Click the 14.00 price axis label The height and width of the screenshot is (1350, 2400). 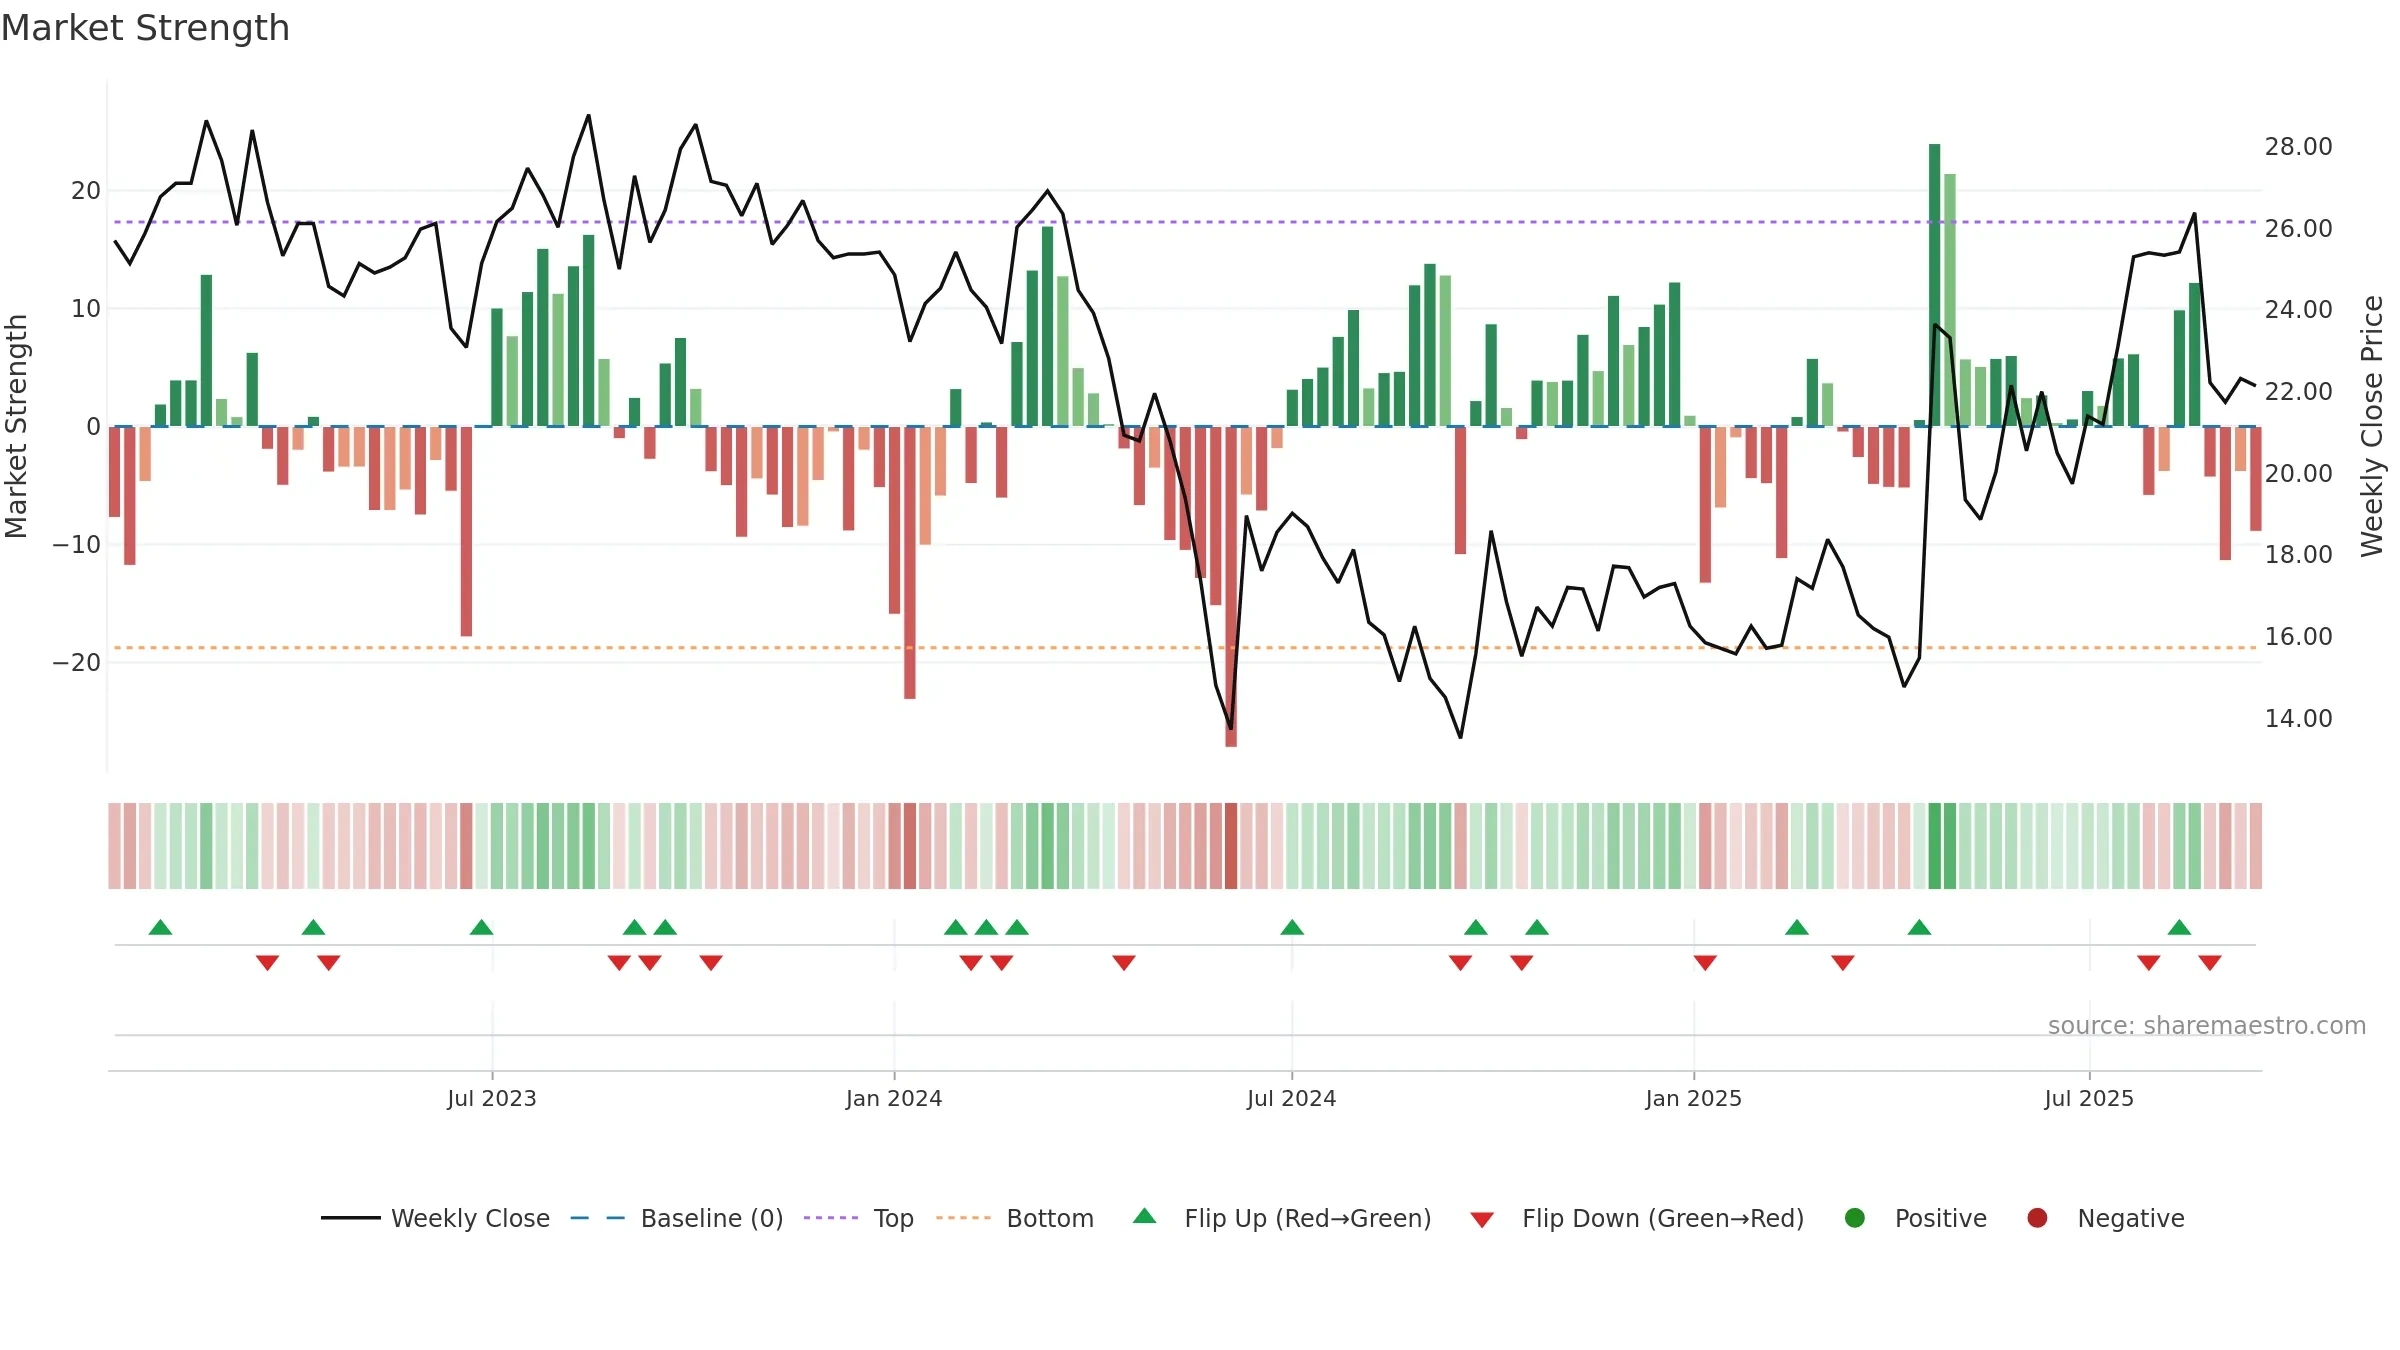[x=2298, y=718]
